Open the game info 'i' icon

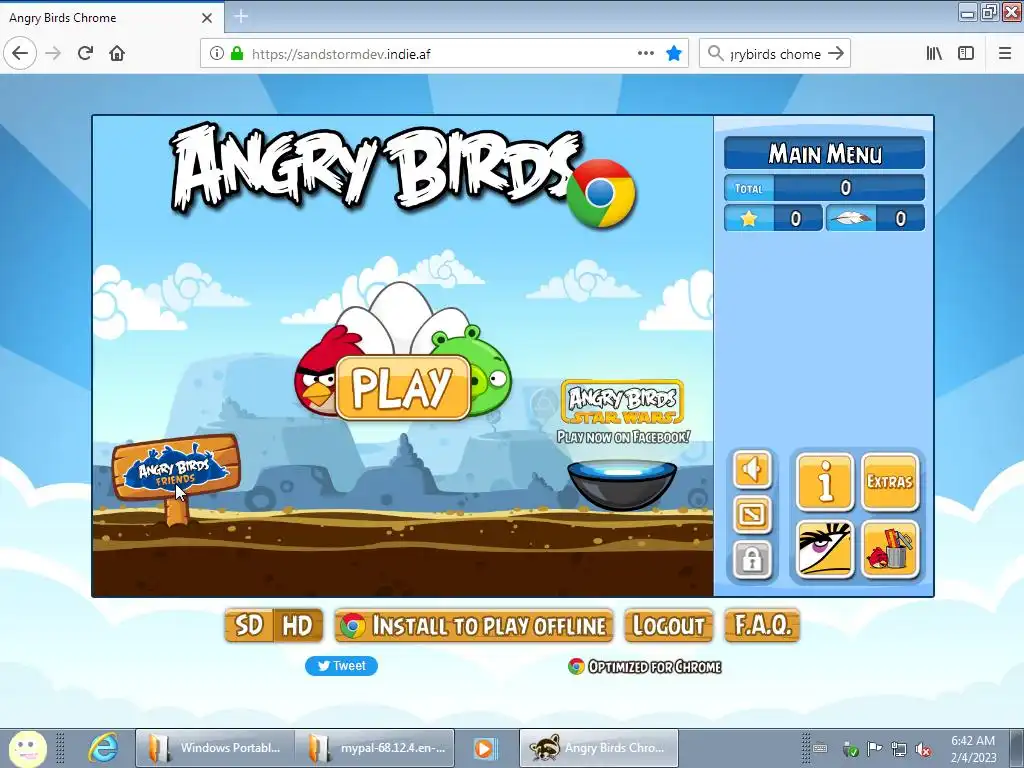825,482
